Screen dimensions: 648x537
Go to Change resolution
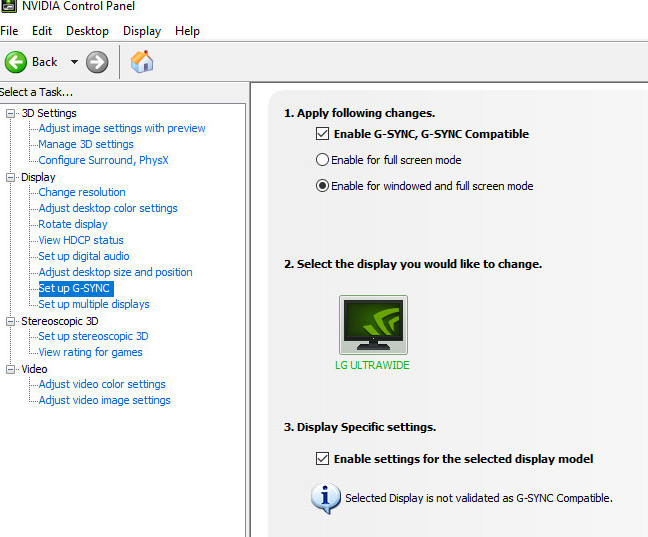click(x=82, y=192)
